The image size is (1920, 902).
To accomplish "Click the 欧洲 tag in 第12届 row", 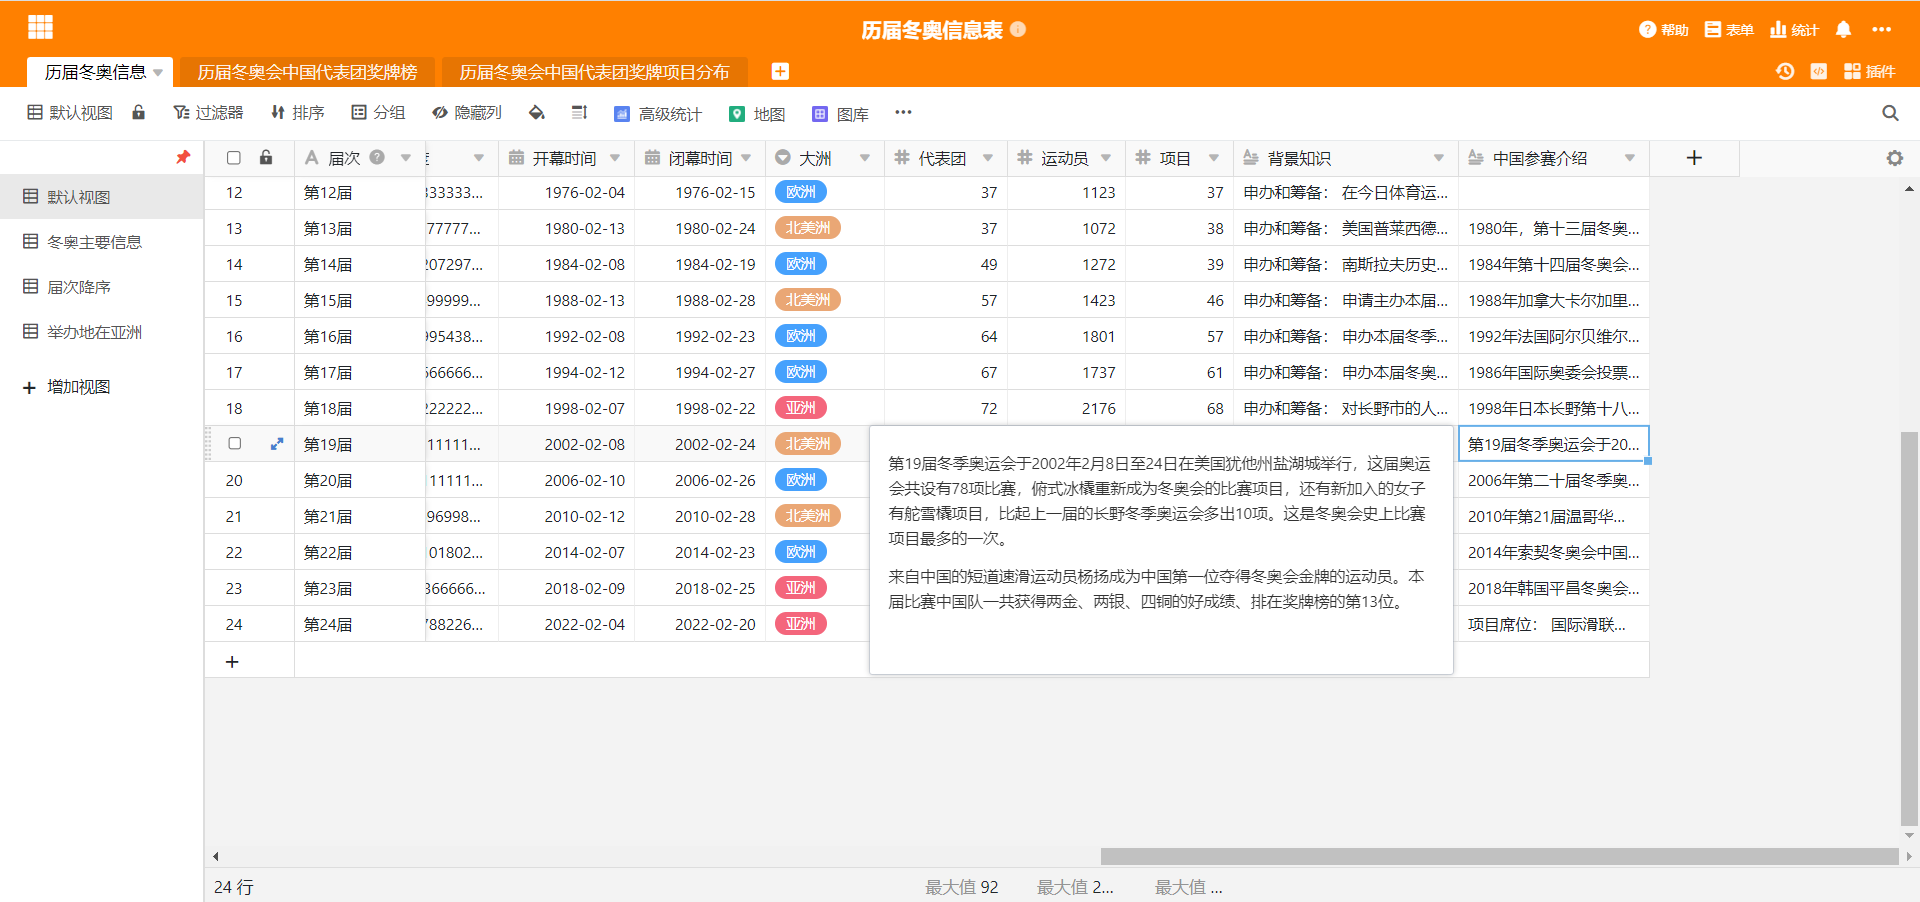I will click(x=800, y=192).
